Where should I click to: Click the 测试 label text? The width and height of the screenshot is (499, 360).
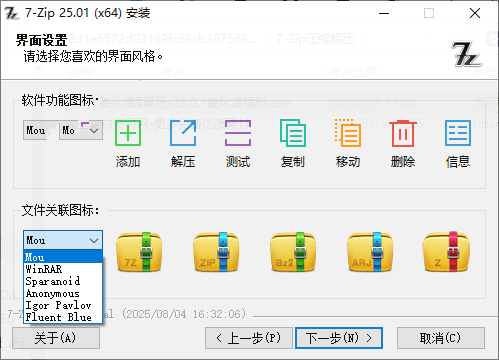238,162
